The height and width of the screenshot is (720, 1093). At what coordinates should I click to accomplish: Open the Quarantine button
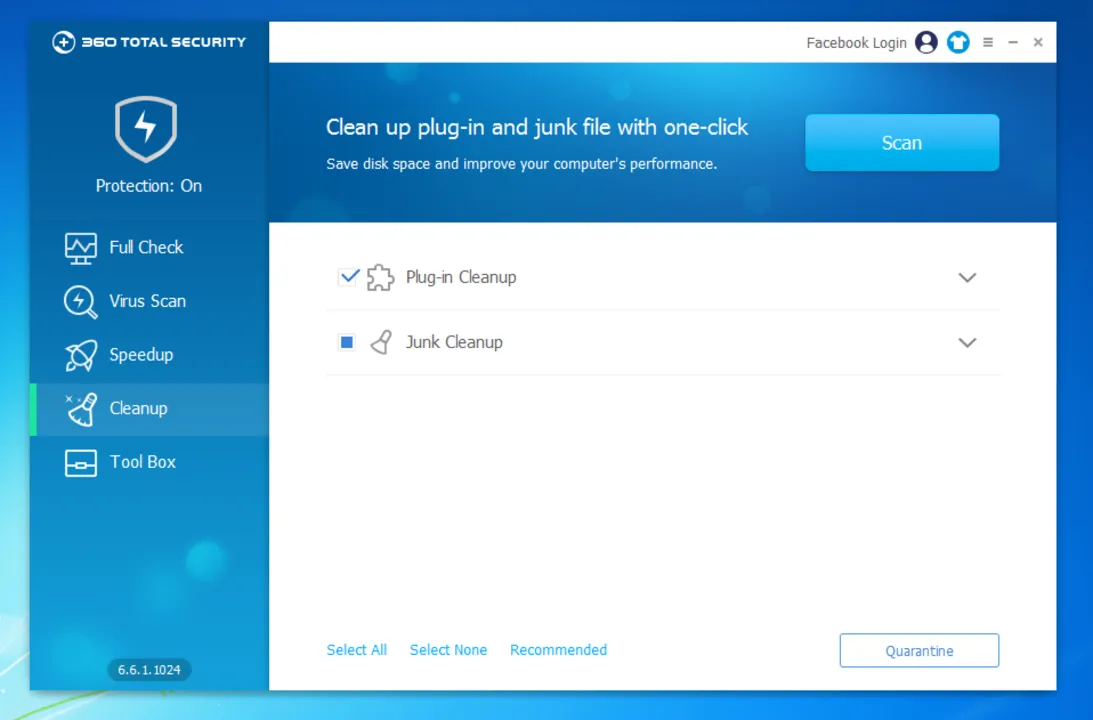(919, 650)
